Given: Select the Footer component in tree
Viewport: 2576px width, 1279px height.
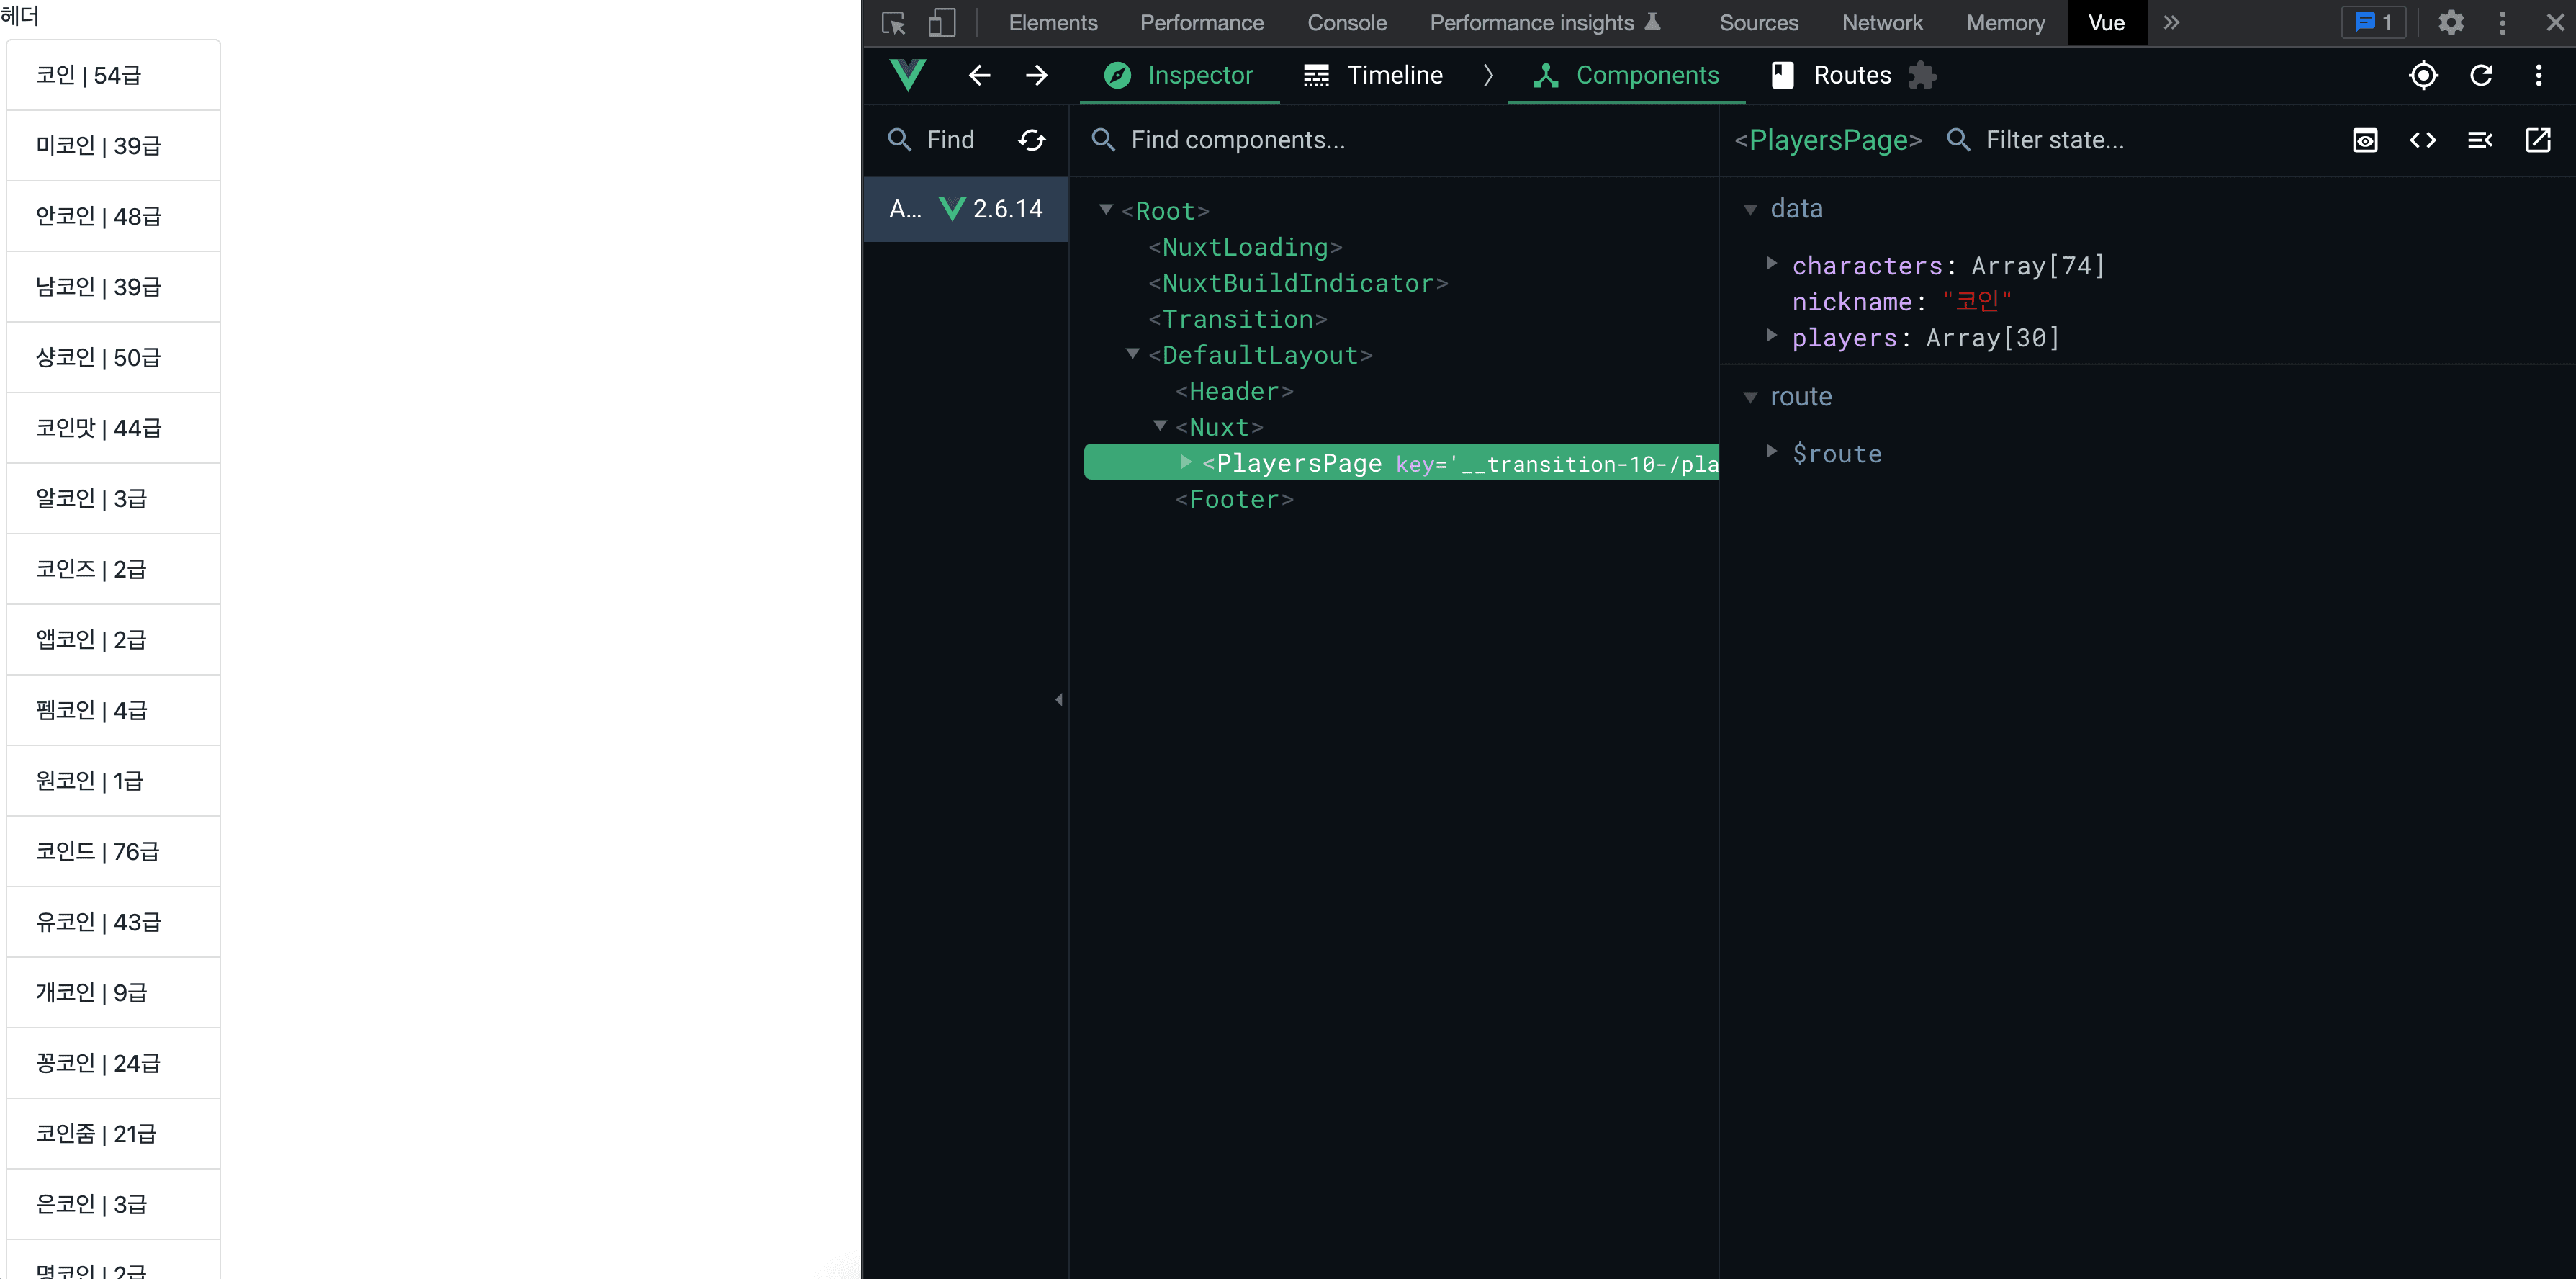Looking at the screenshot, I should pos(1234,499).
